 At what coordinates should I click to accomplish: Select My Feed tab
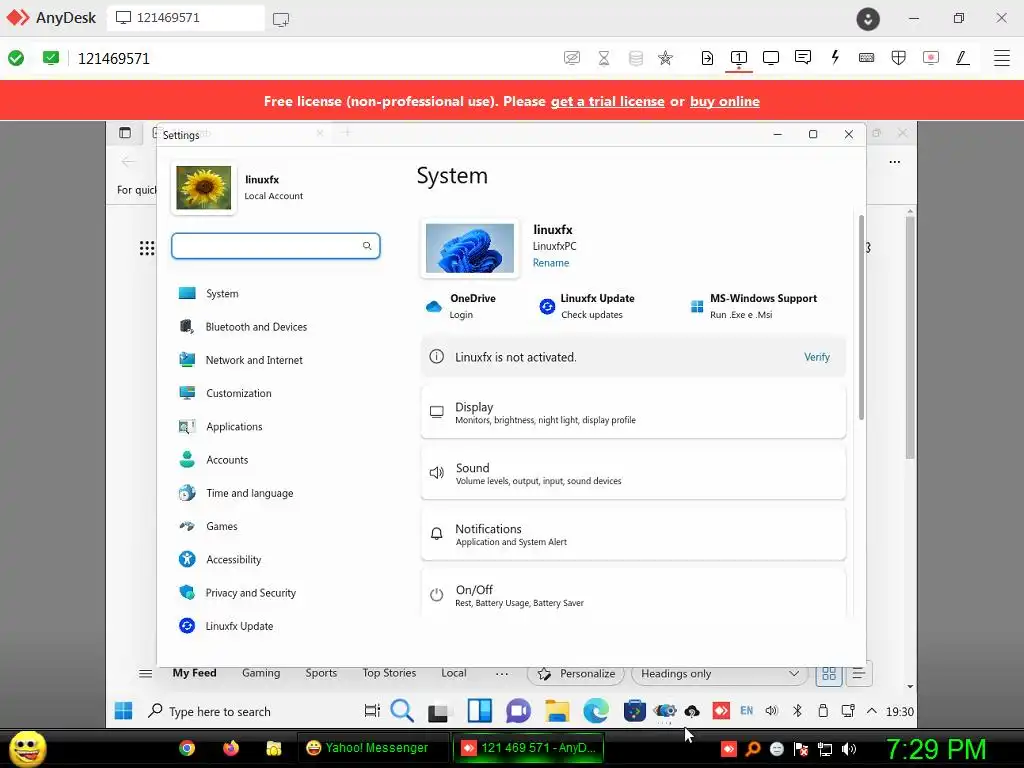click(194, 673)
